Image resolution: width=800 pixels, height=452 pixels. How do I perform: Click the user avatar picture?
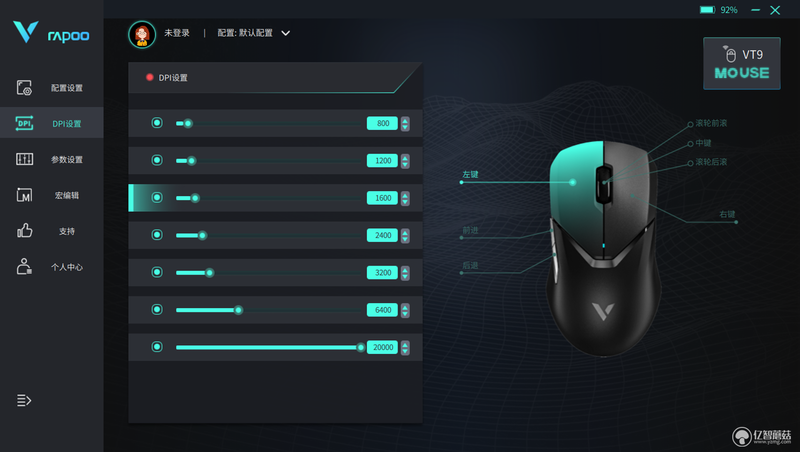142,34
